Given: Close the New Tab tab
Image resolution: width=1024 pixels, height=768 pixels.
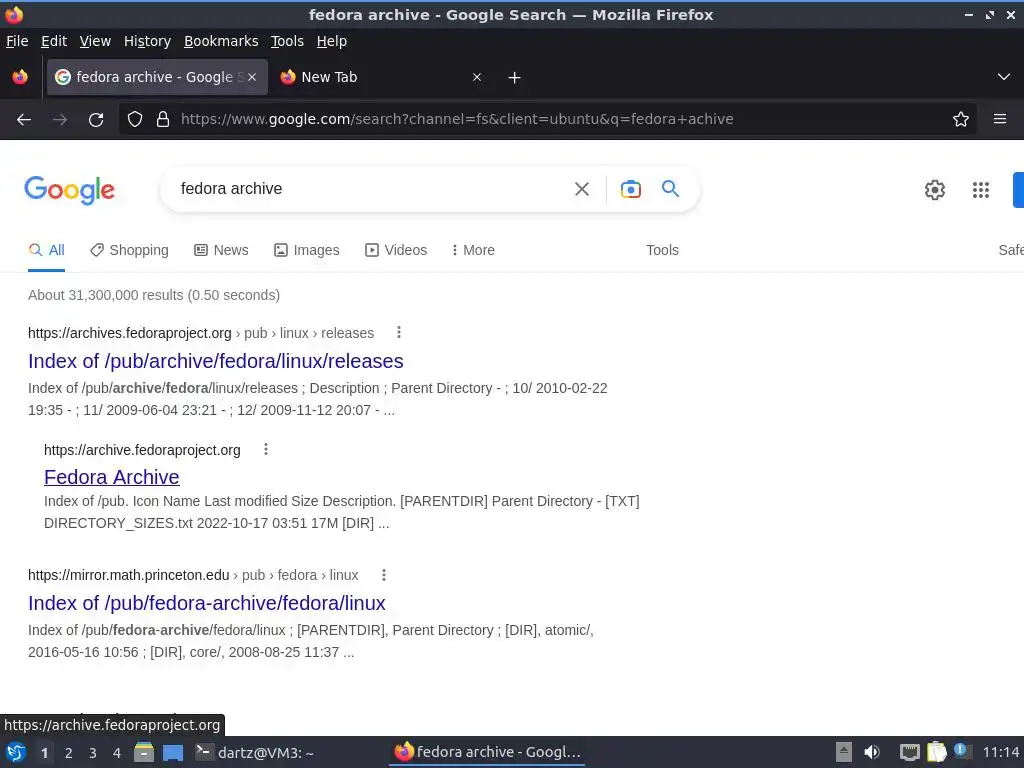Looking at the screenshot, I should click(477, 77).
